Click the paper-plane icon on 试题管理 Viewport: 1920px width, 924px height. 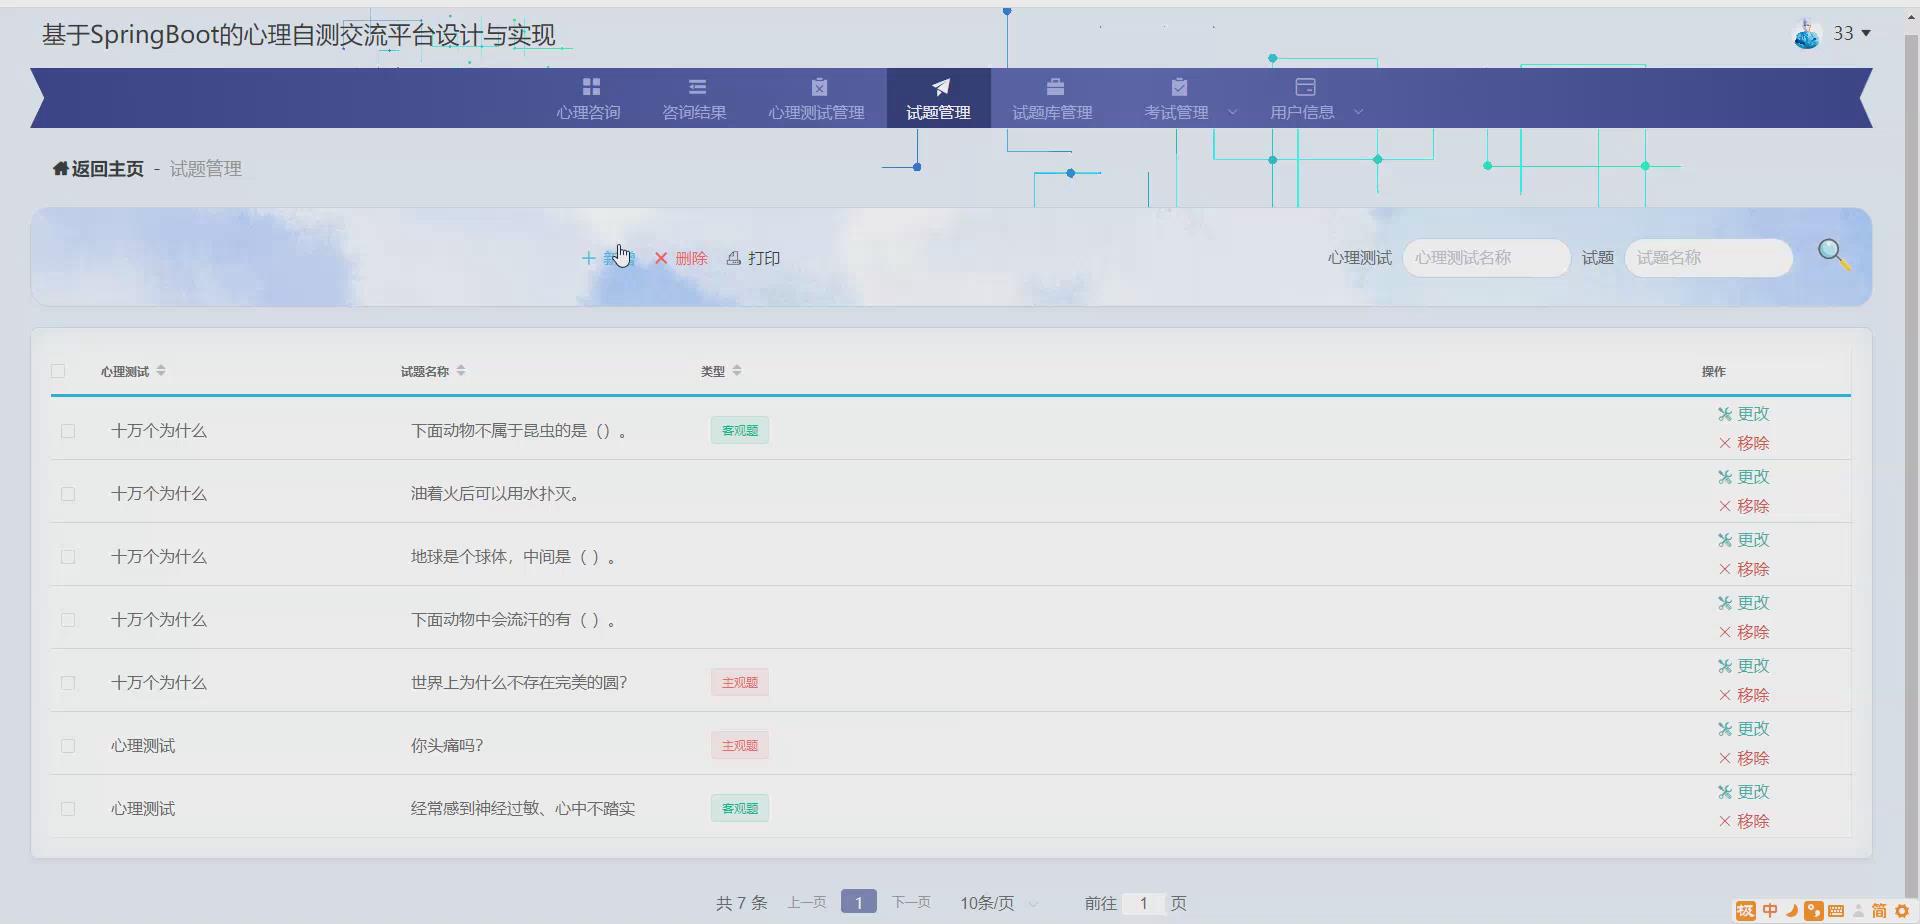(x=938, y=86)
